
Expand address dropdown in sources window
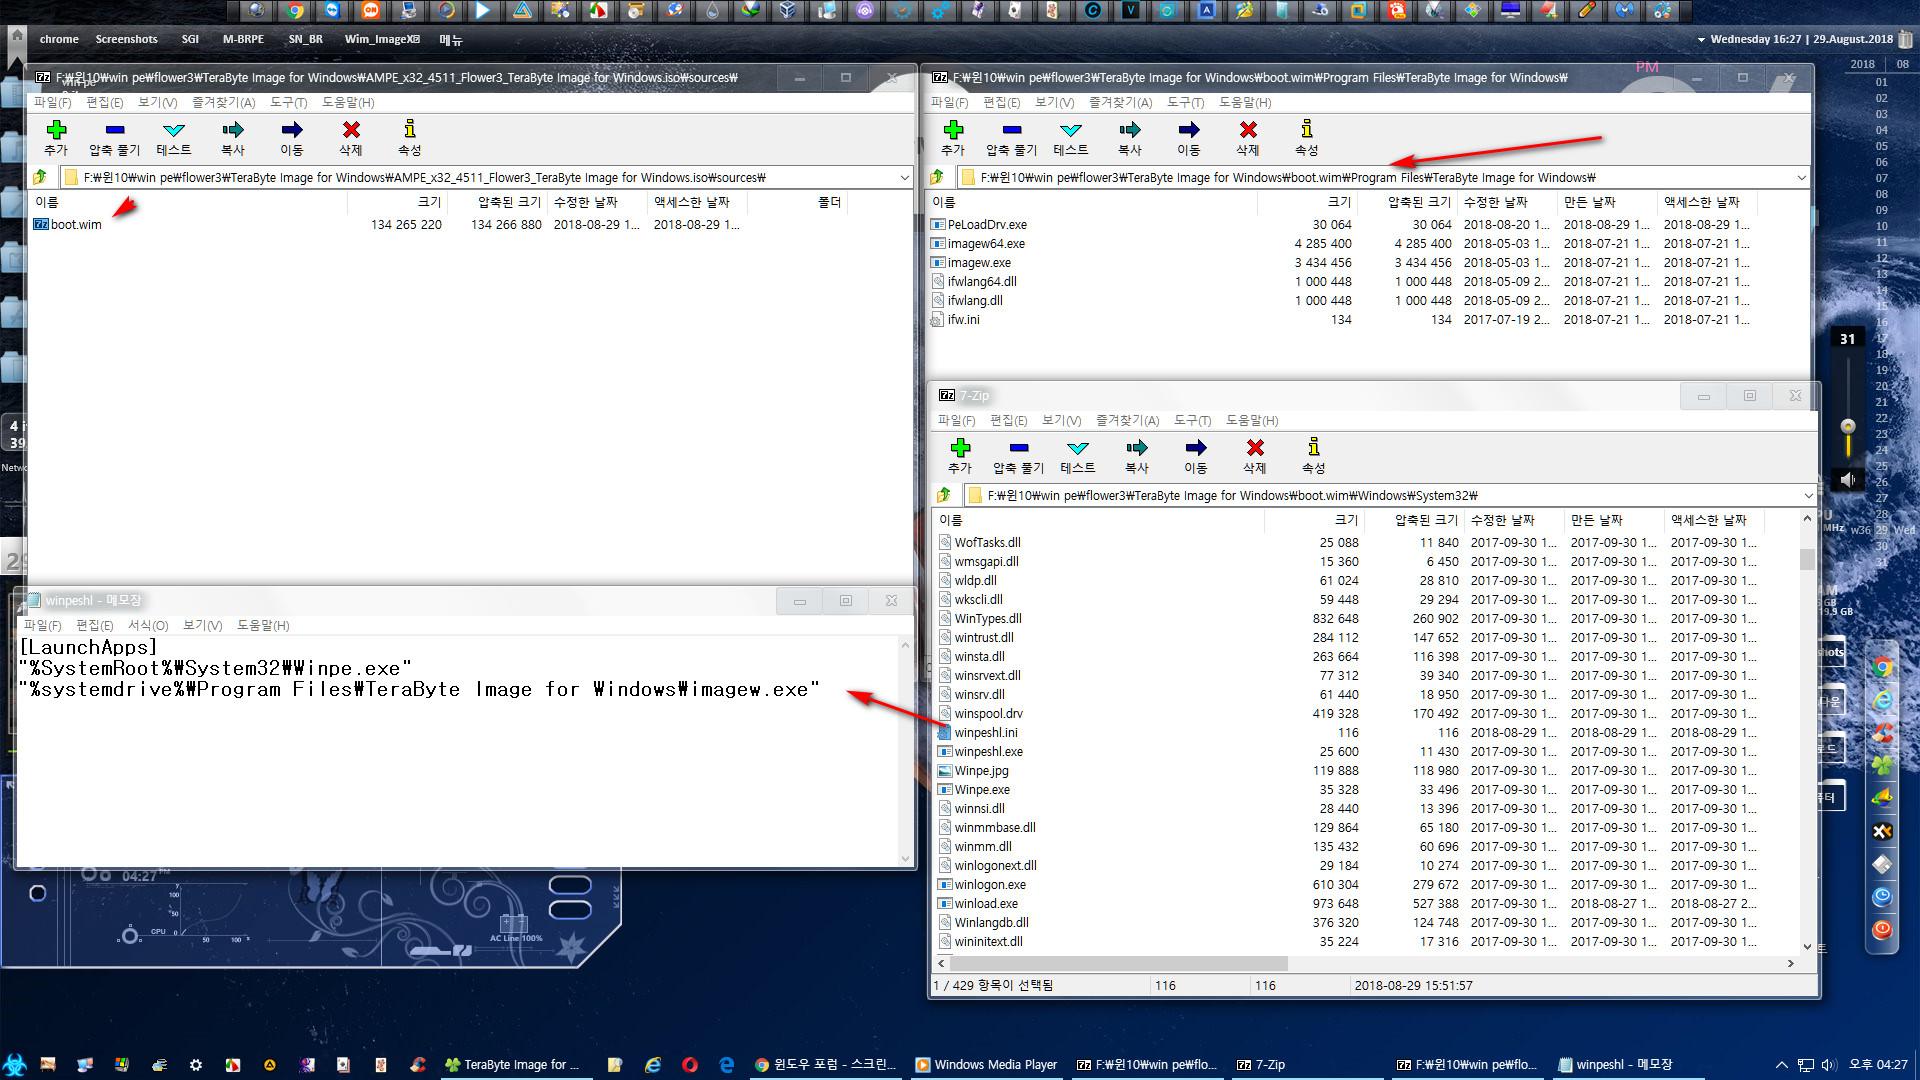904,177
